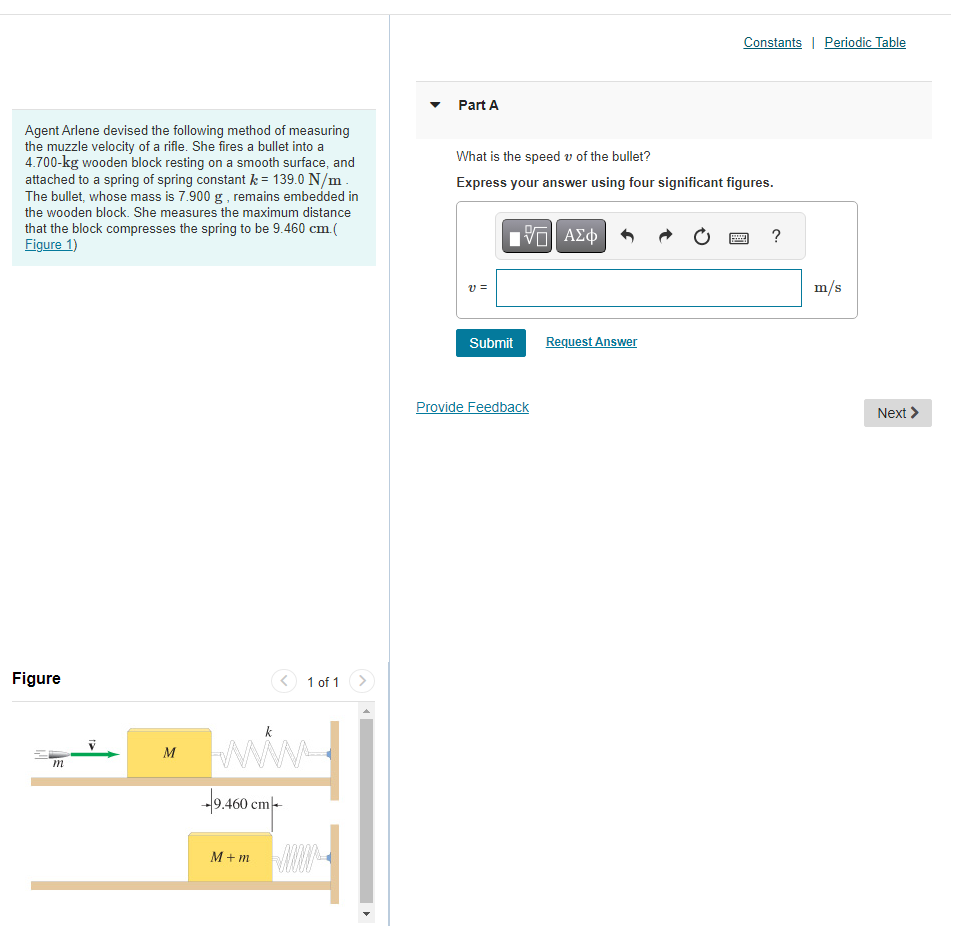Viewport: 961px width, 926px height.
Task: Open Figure 1 from the problem text
Action: tap(48, 244)
